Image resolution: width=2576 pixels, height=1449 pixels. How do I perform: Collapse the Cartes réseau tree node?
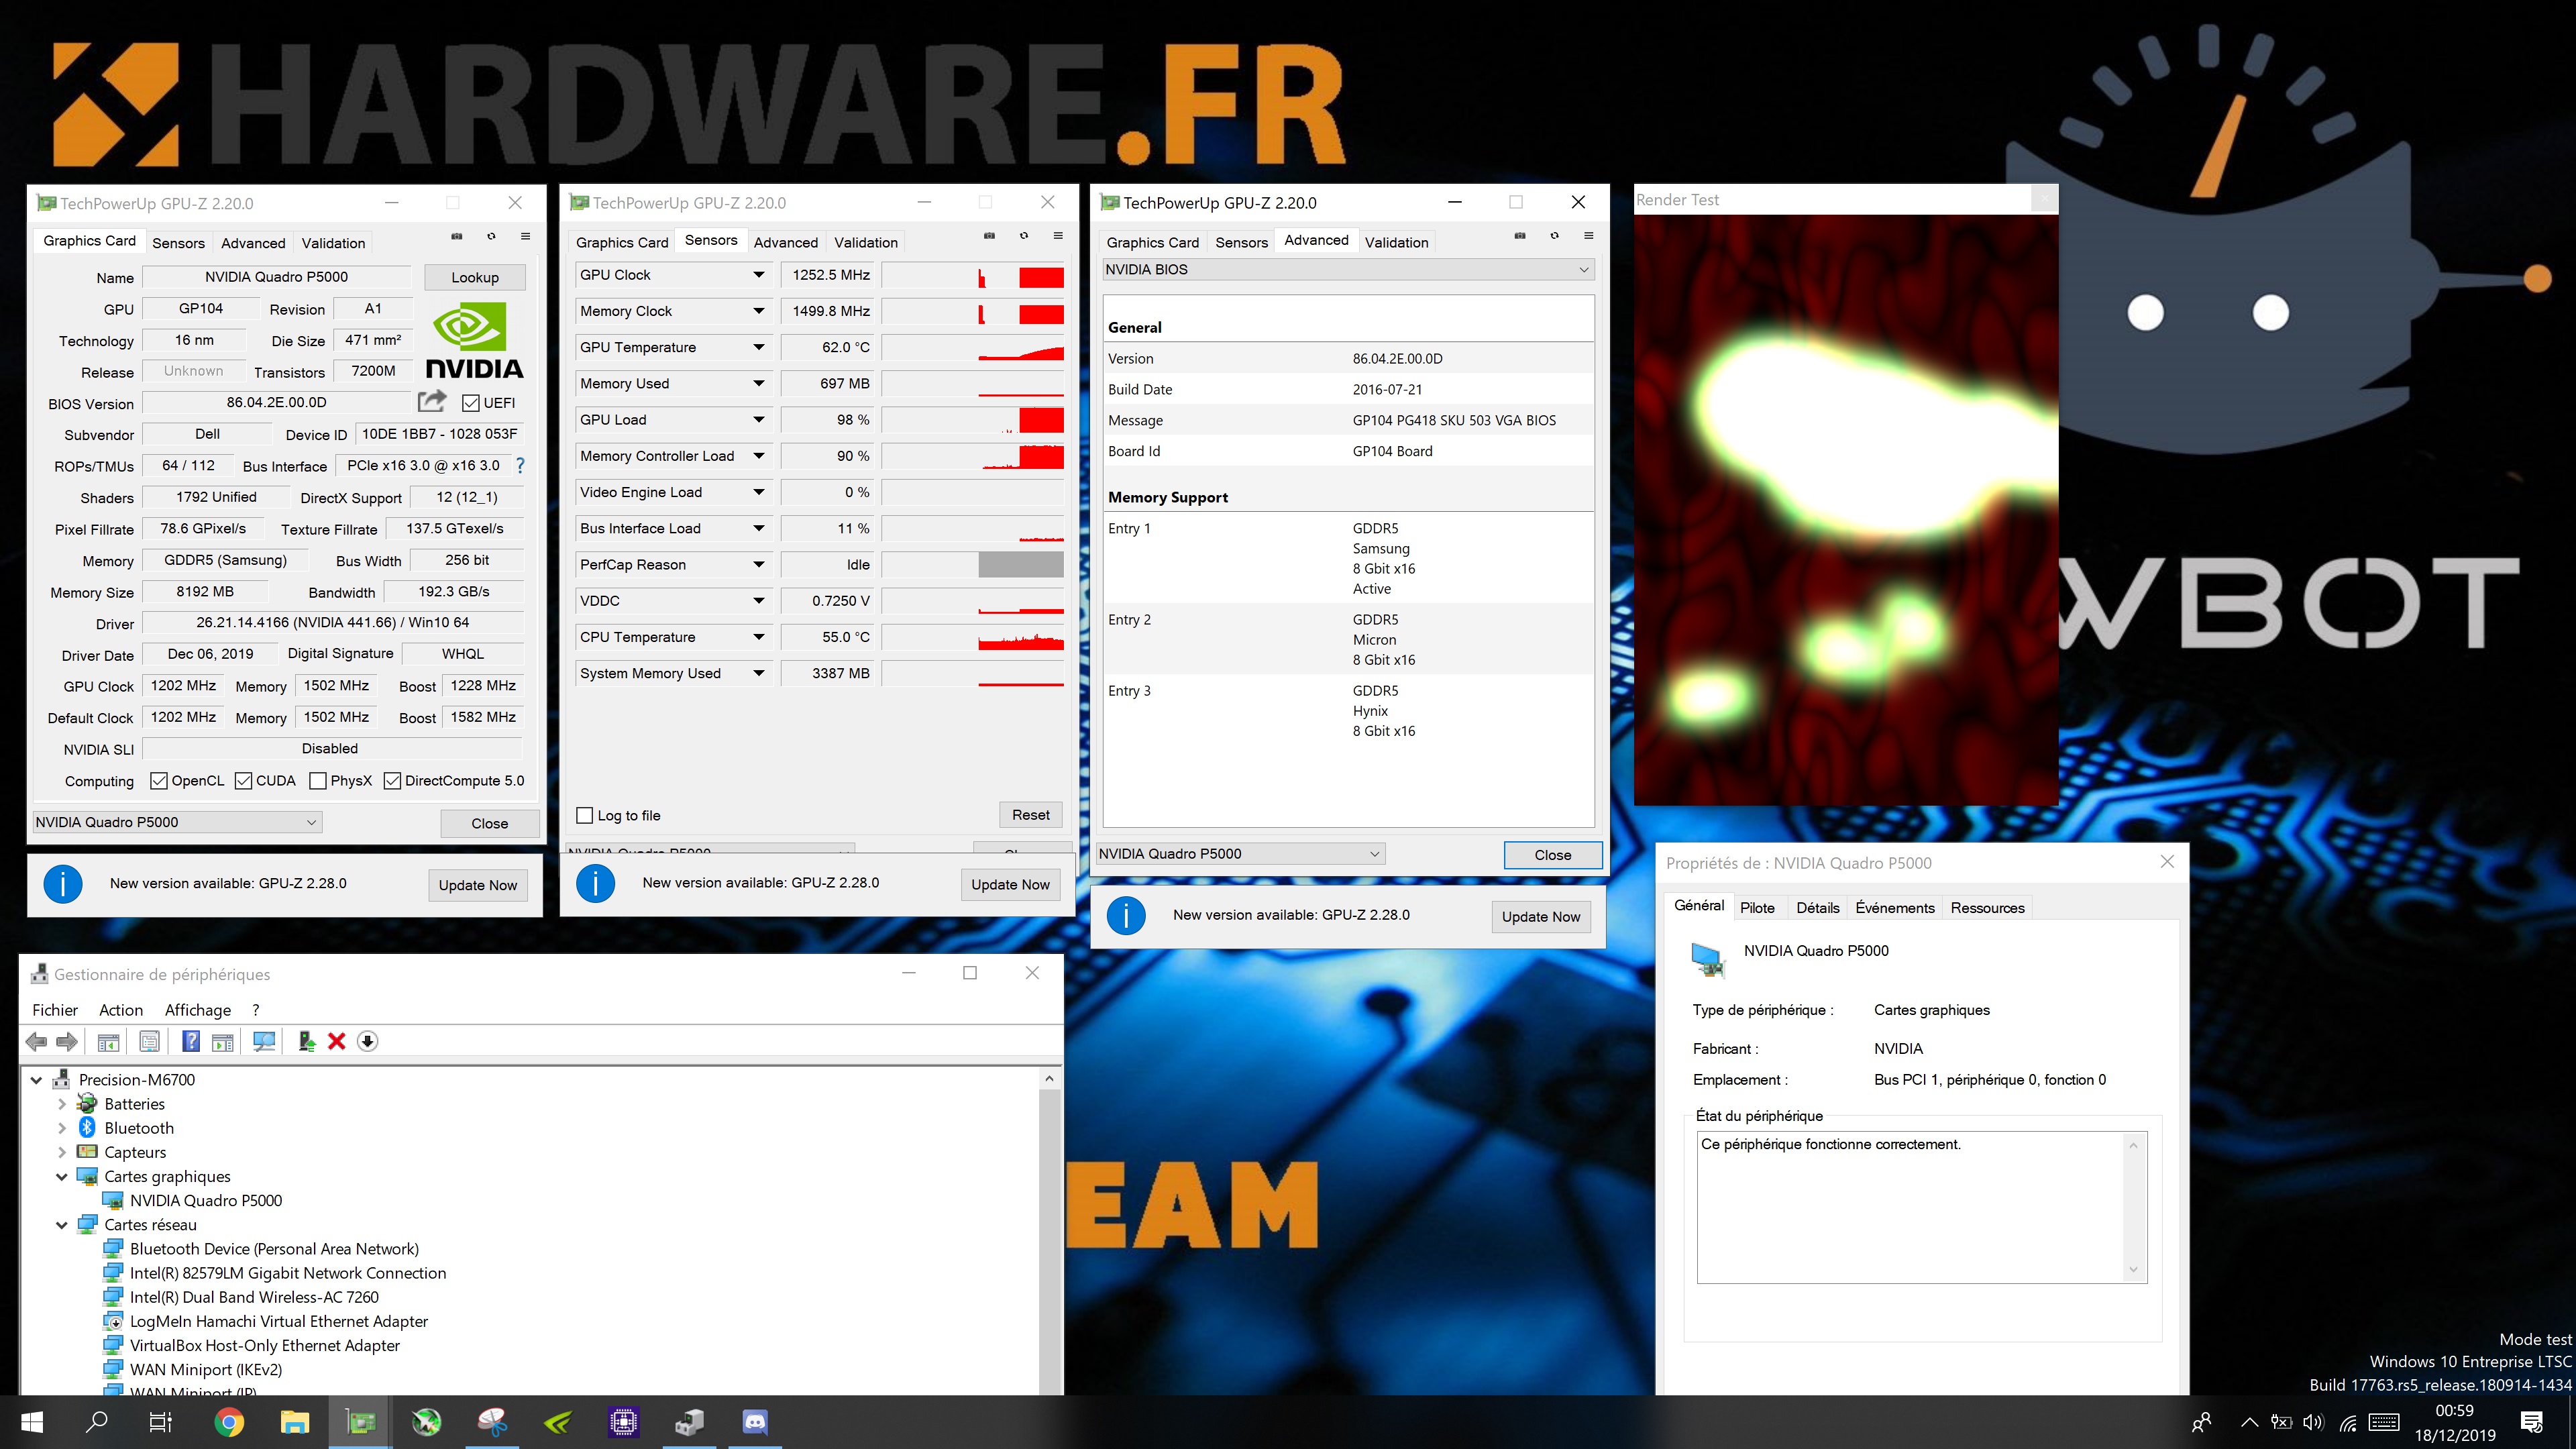coord(62,1225)
